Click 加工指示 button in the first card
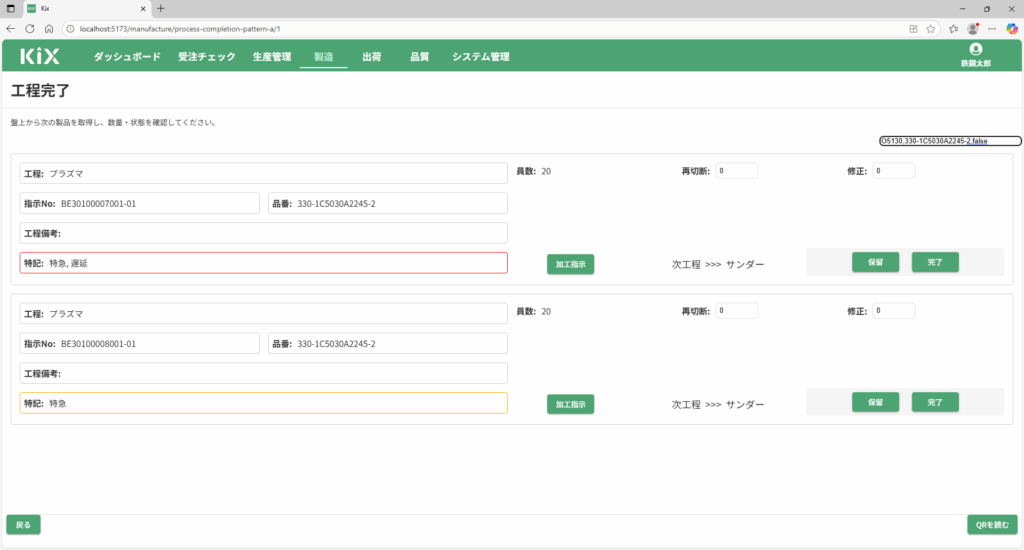The width and height of the screenshot is (1024, 550). coord(571,264)
